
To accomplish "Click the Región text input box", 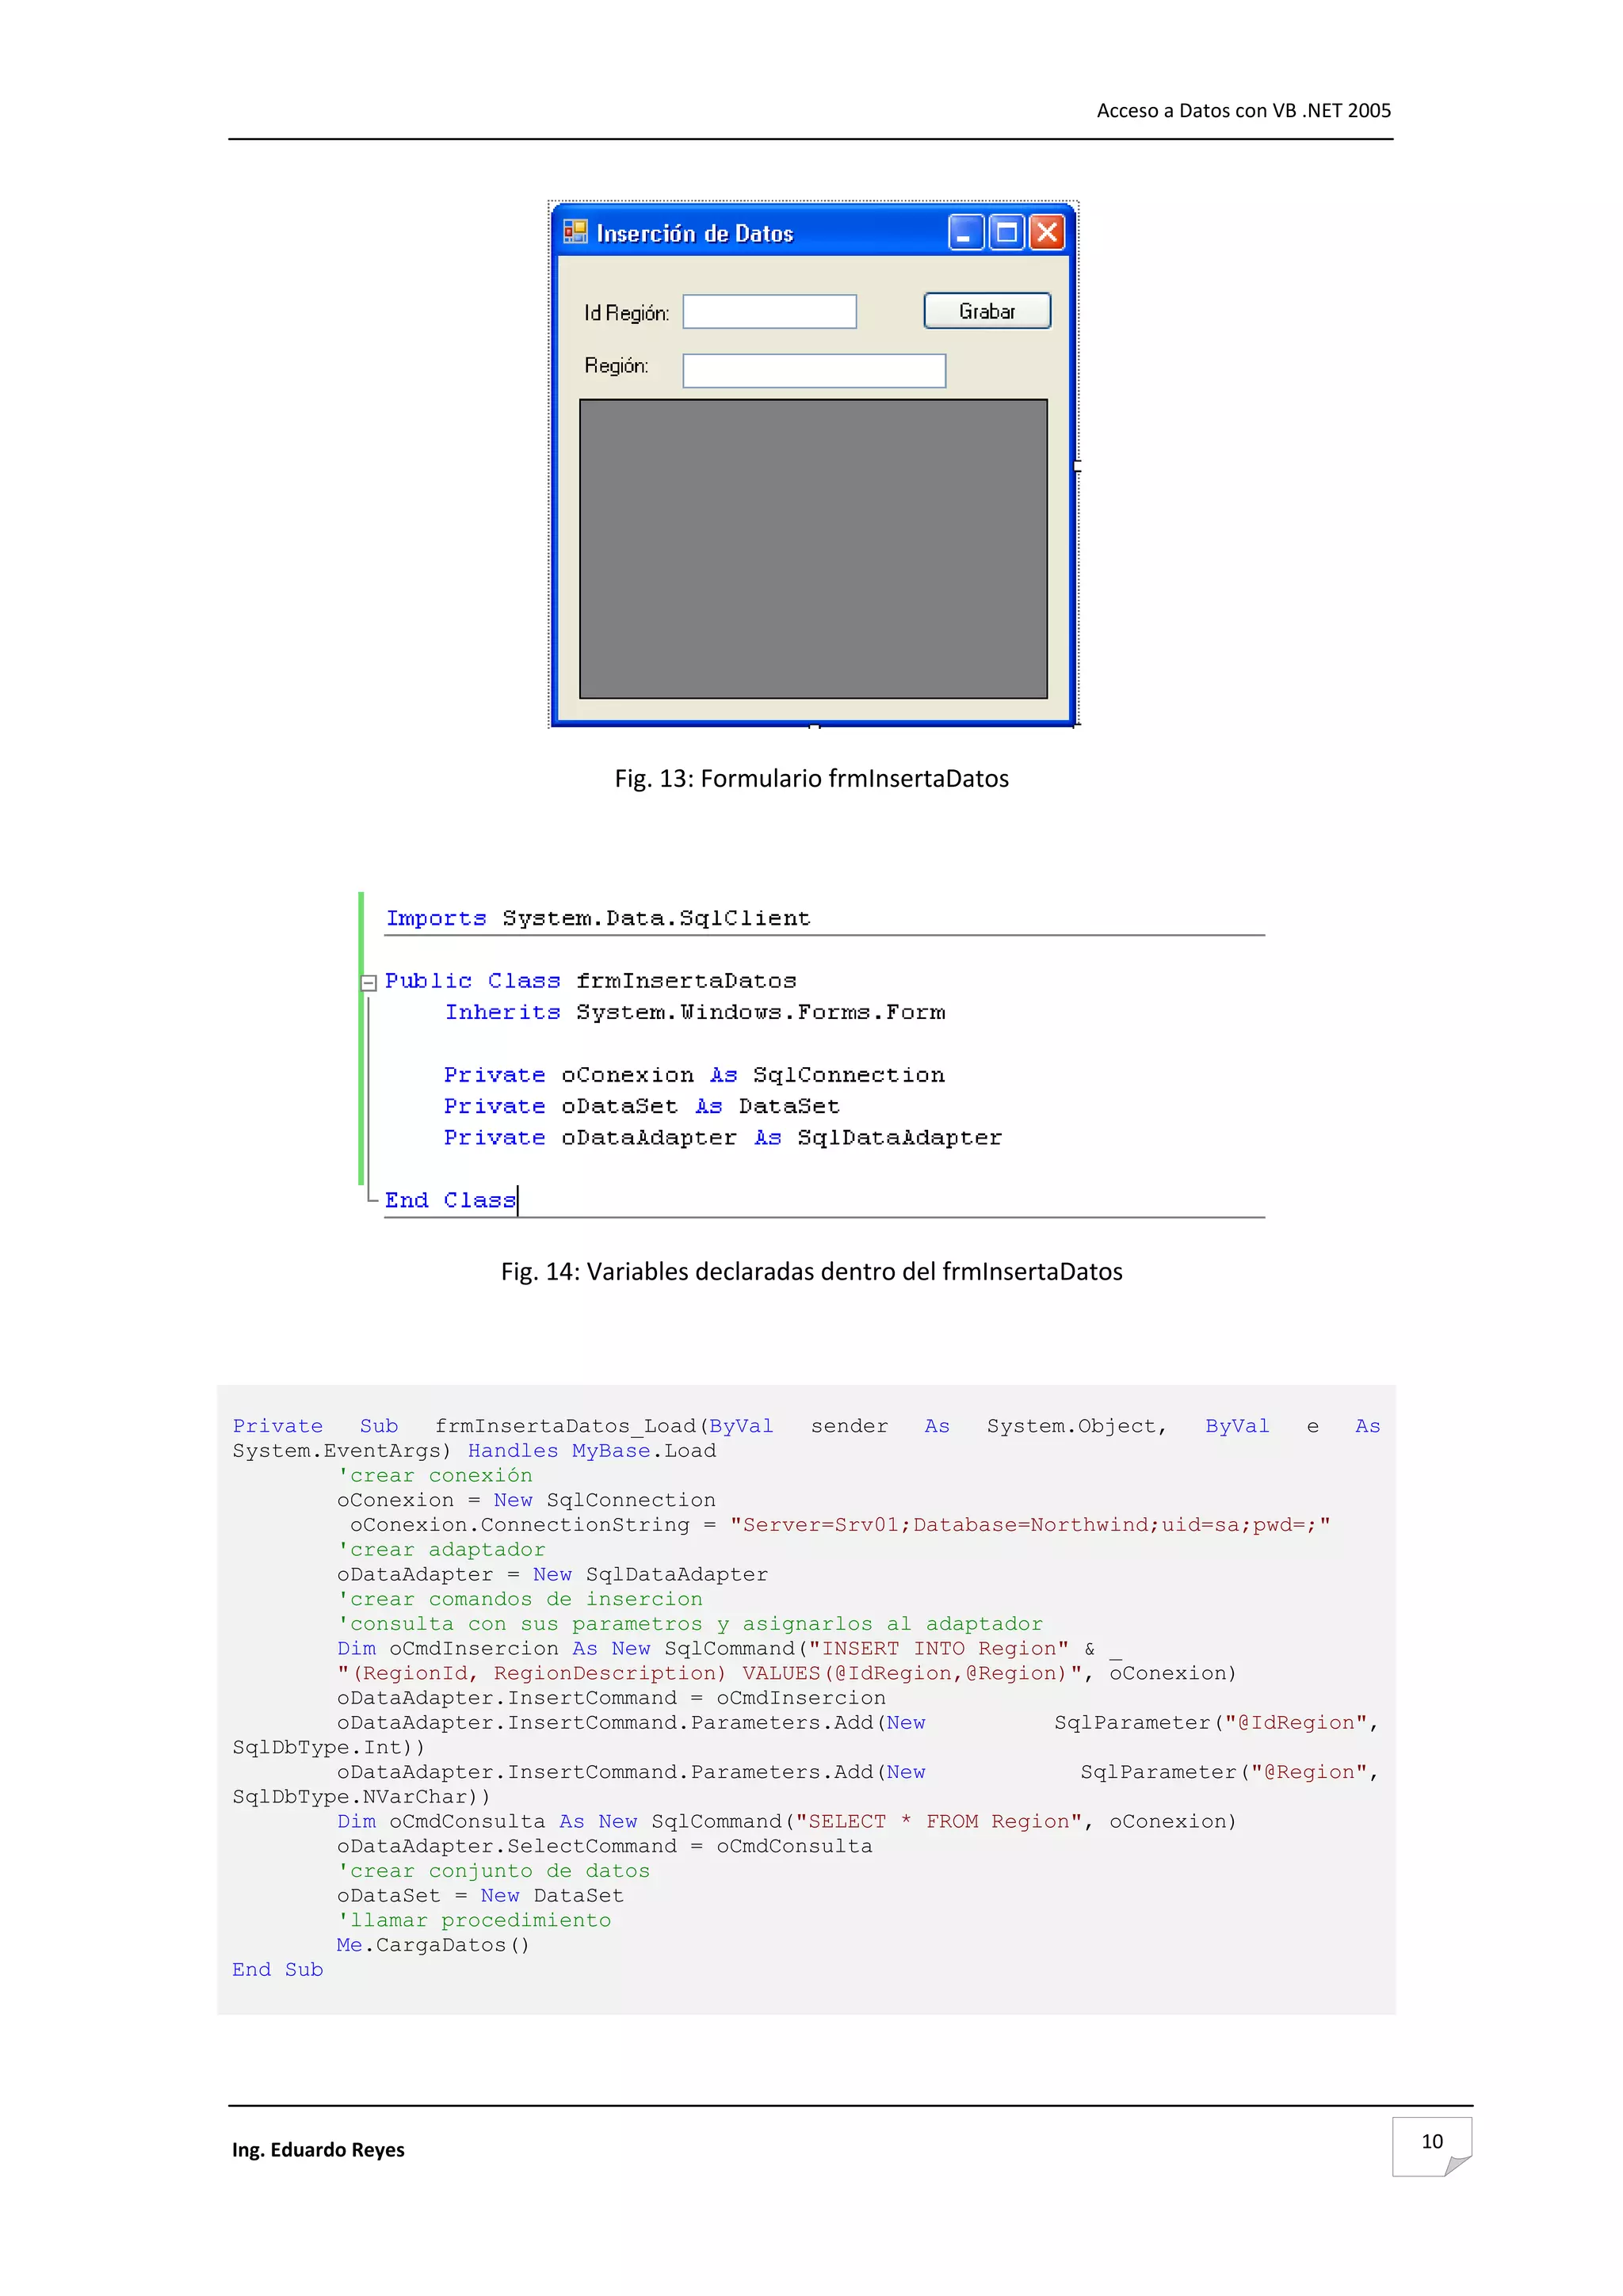I will tap(814, 370).
